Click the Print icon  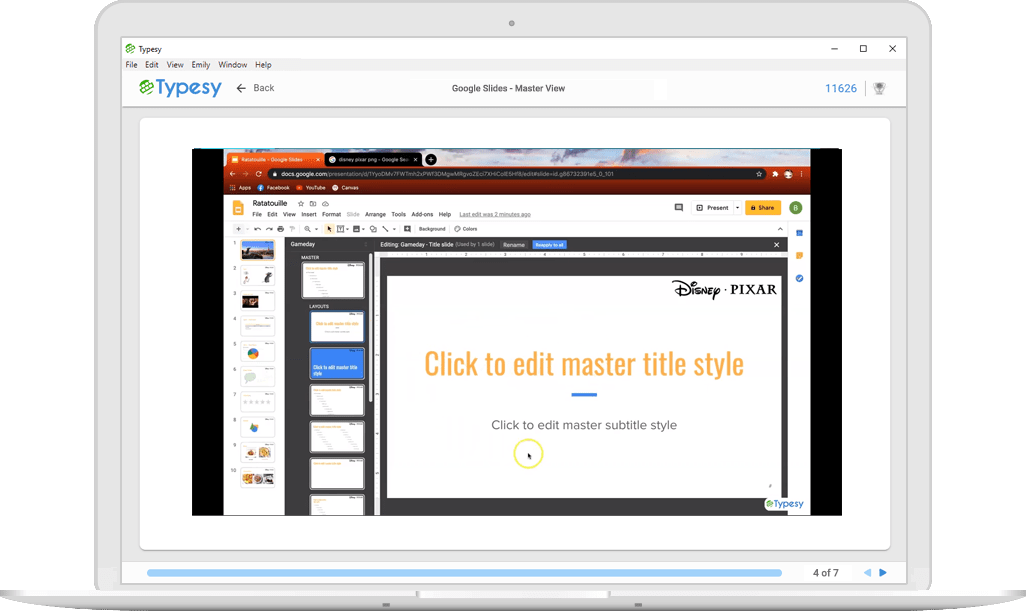(x=280, y=229)
